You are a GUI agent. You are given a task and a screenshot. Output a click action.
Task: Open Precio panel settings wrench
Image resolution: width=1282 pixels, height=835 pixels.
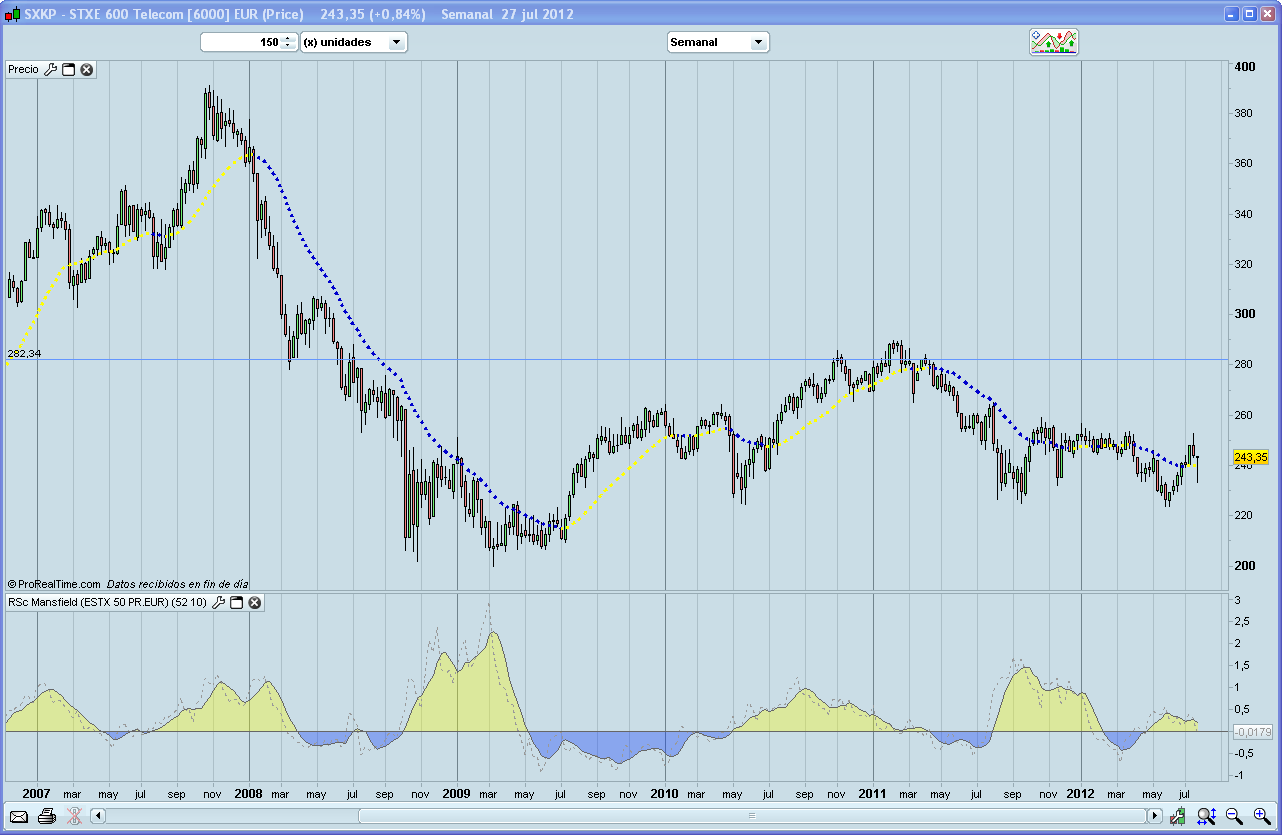click(51, 69)
